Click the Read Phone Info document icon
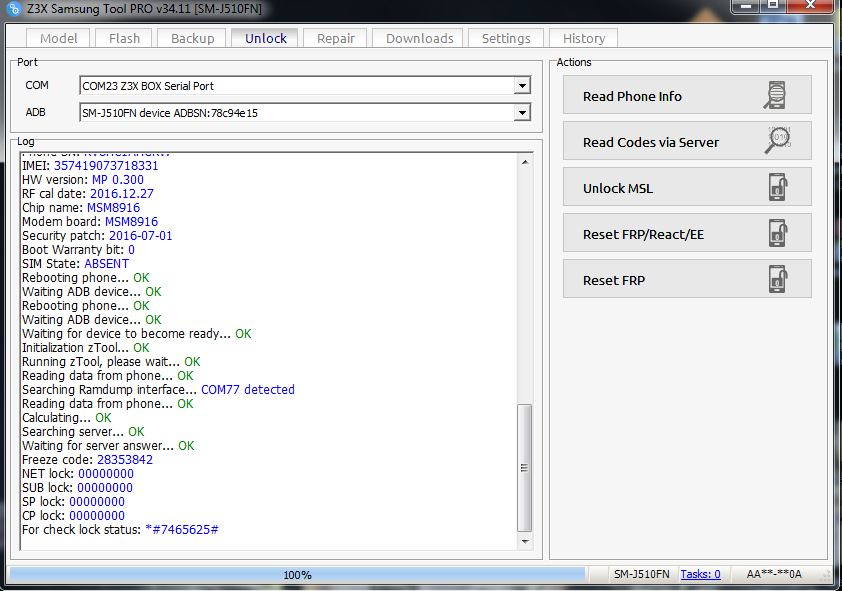 pos(775,96)
